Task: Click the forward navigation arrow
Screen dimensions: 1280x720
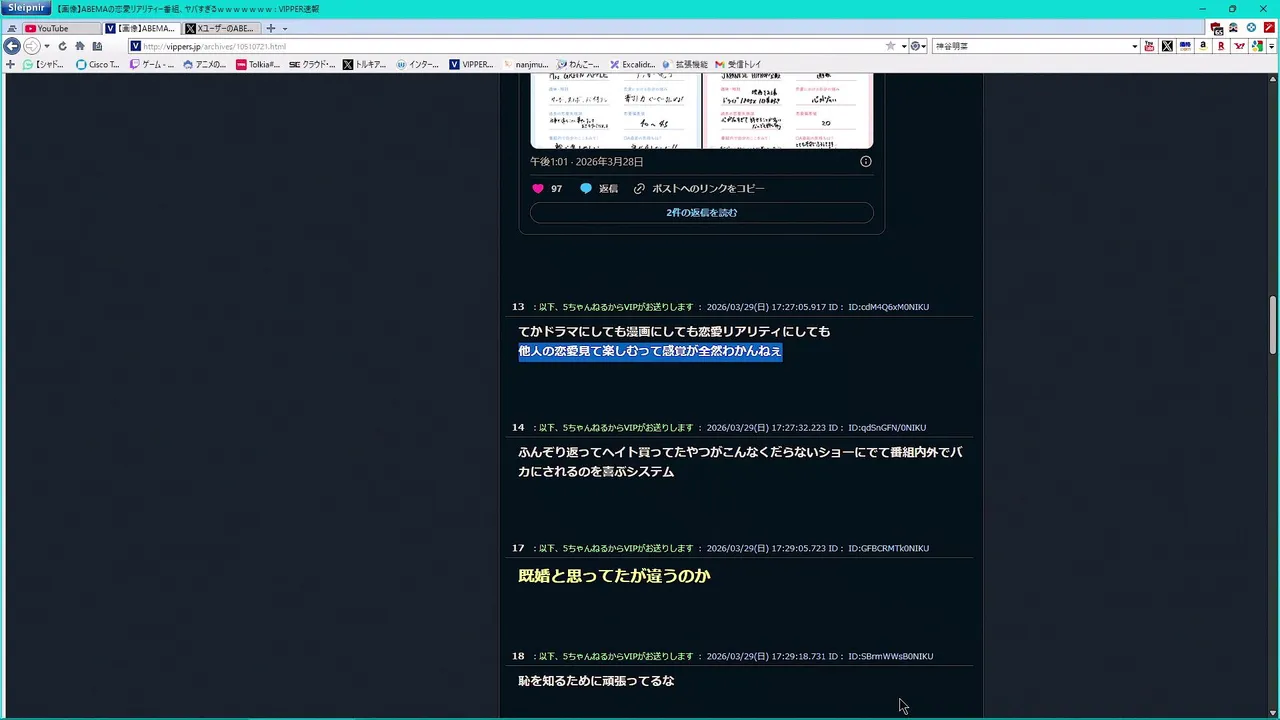Action: click(x=31, y=46)
